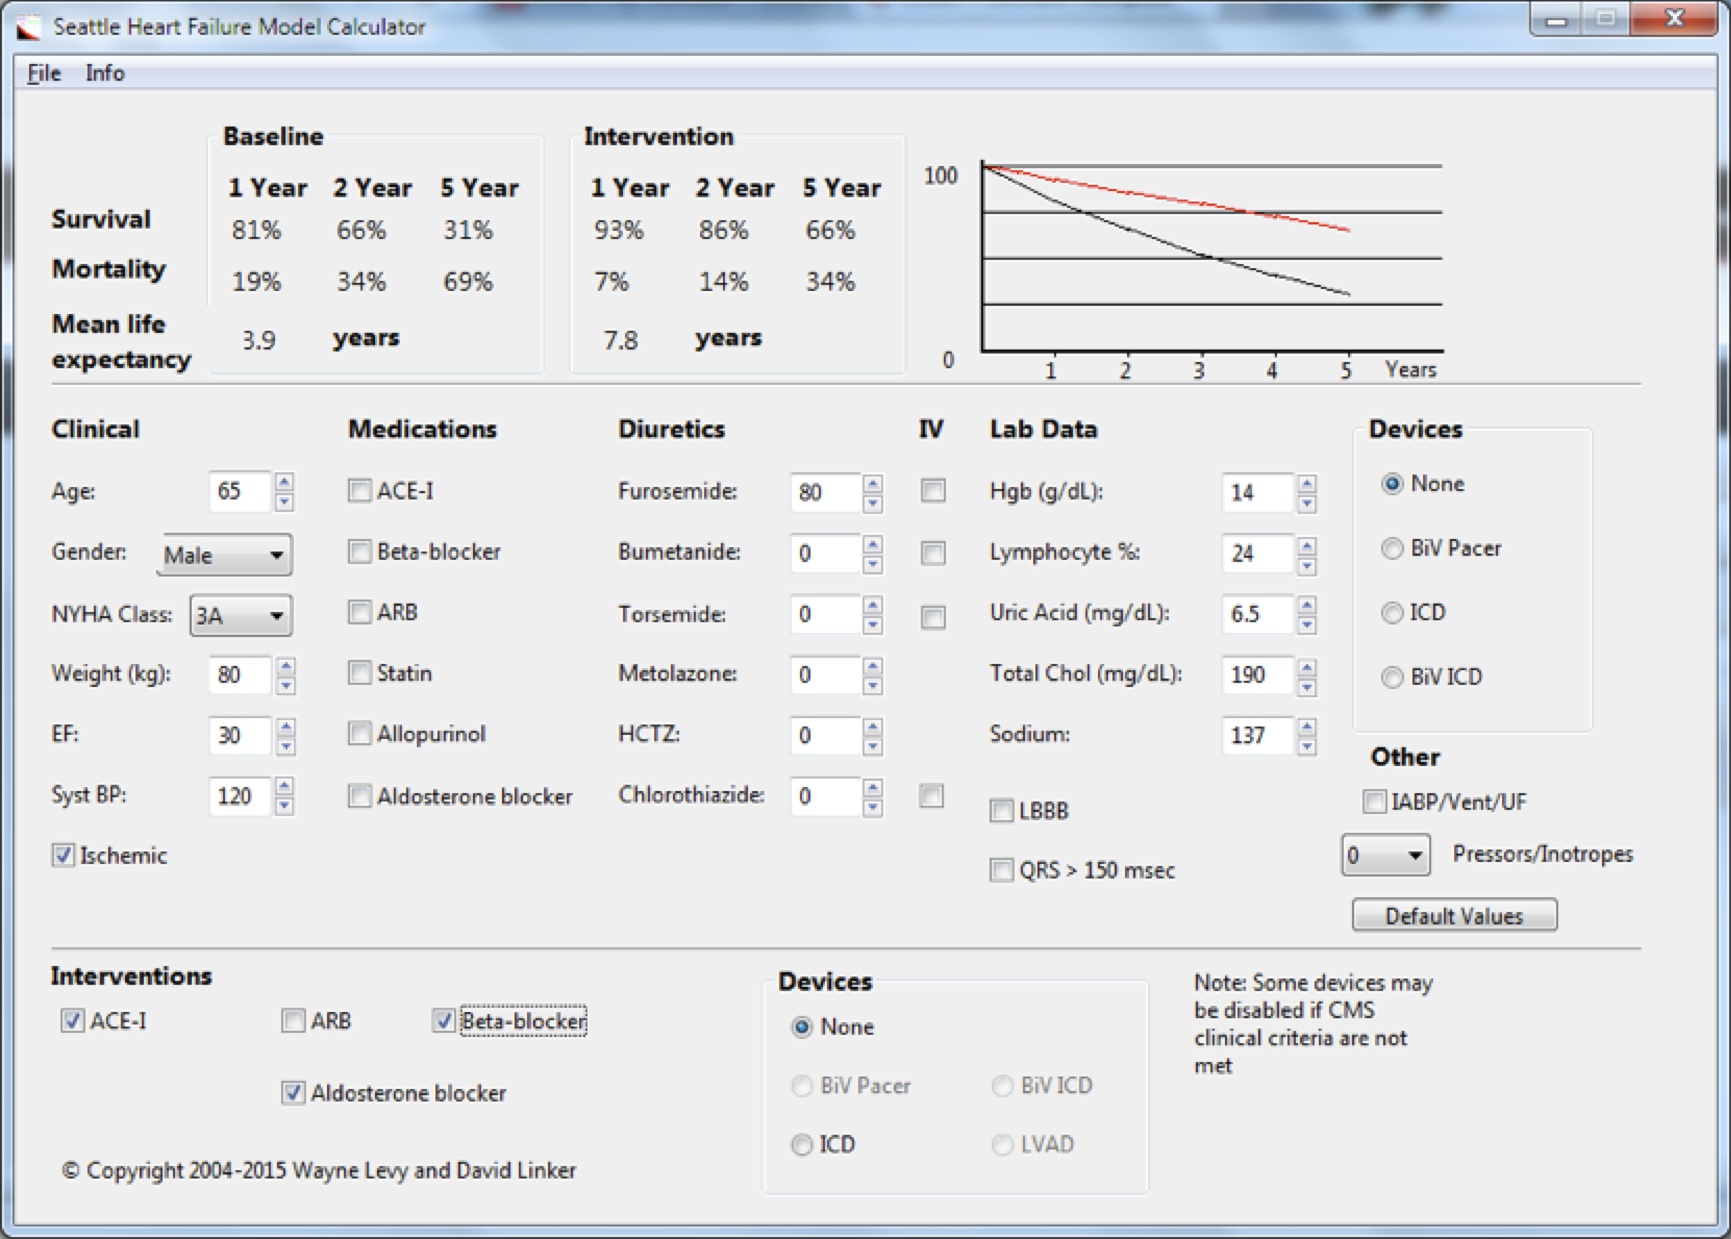
Task: Open the Gender dropdown
Action: pos(226,555)
